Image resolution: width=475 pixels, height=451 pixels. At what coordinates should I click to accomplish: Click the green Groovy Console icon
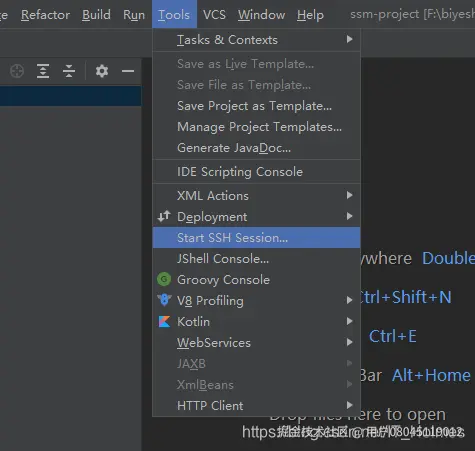tap(164, 279)
